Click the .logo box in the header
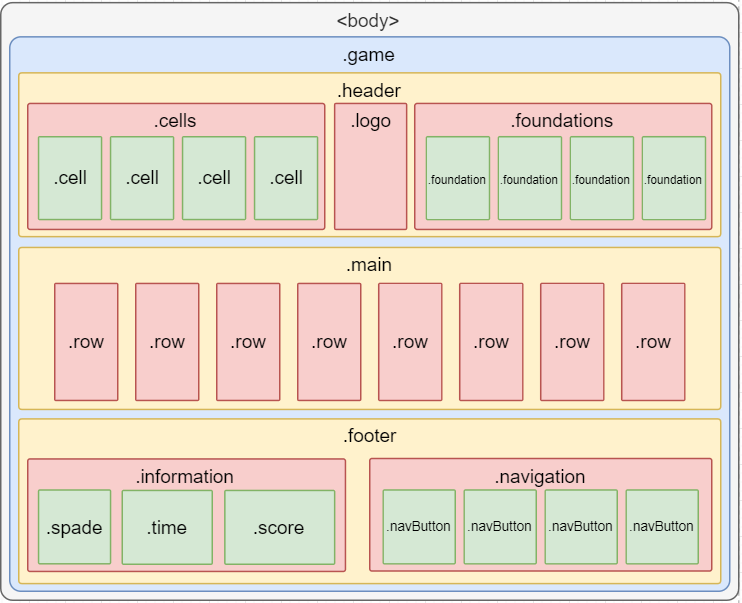 370,166
